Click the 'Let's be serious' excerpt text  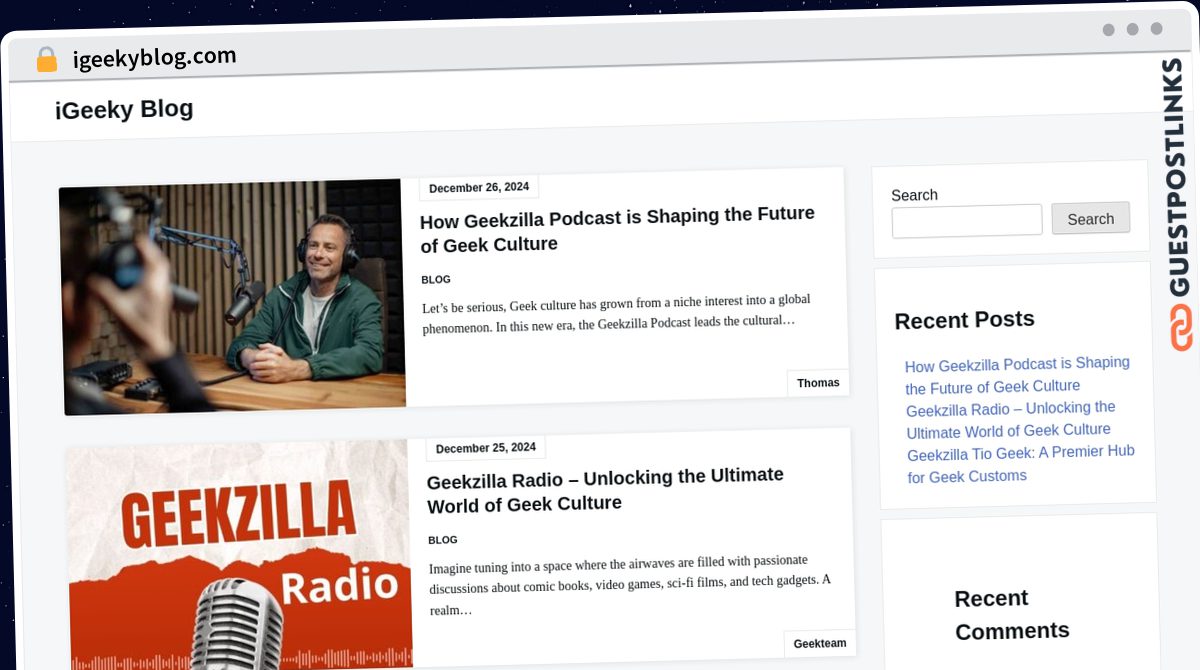click(x=616, y=312)
